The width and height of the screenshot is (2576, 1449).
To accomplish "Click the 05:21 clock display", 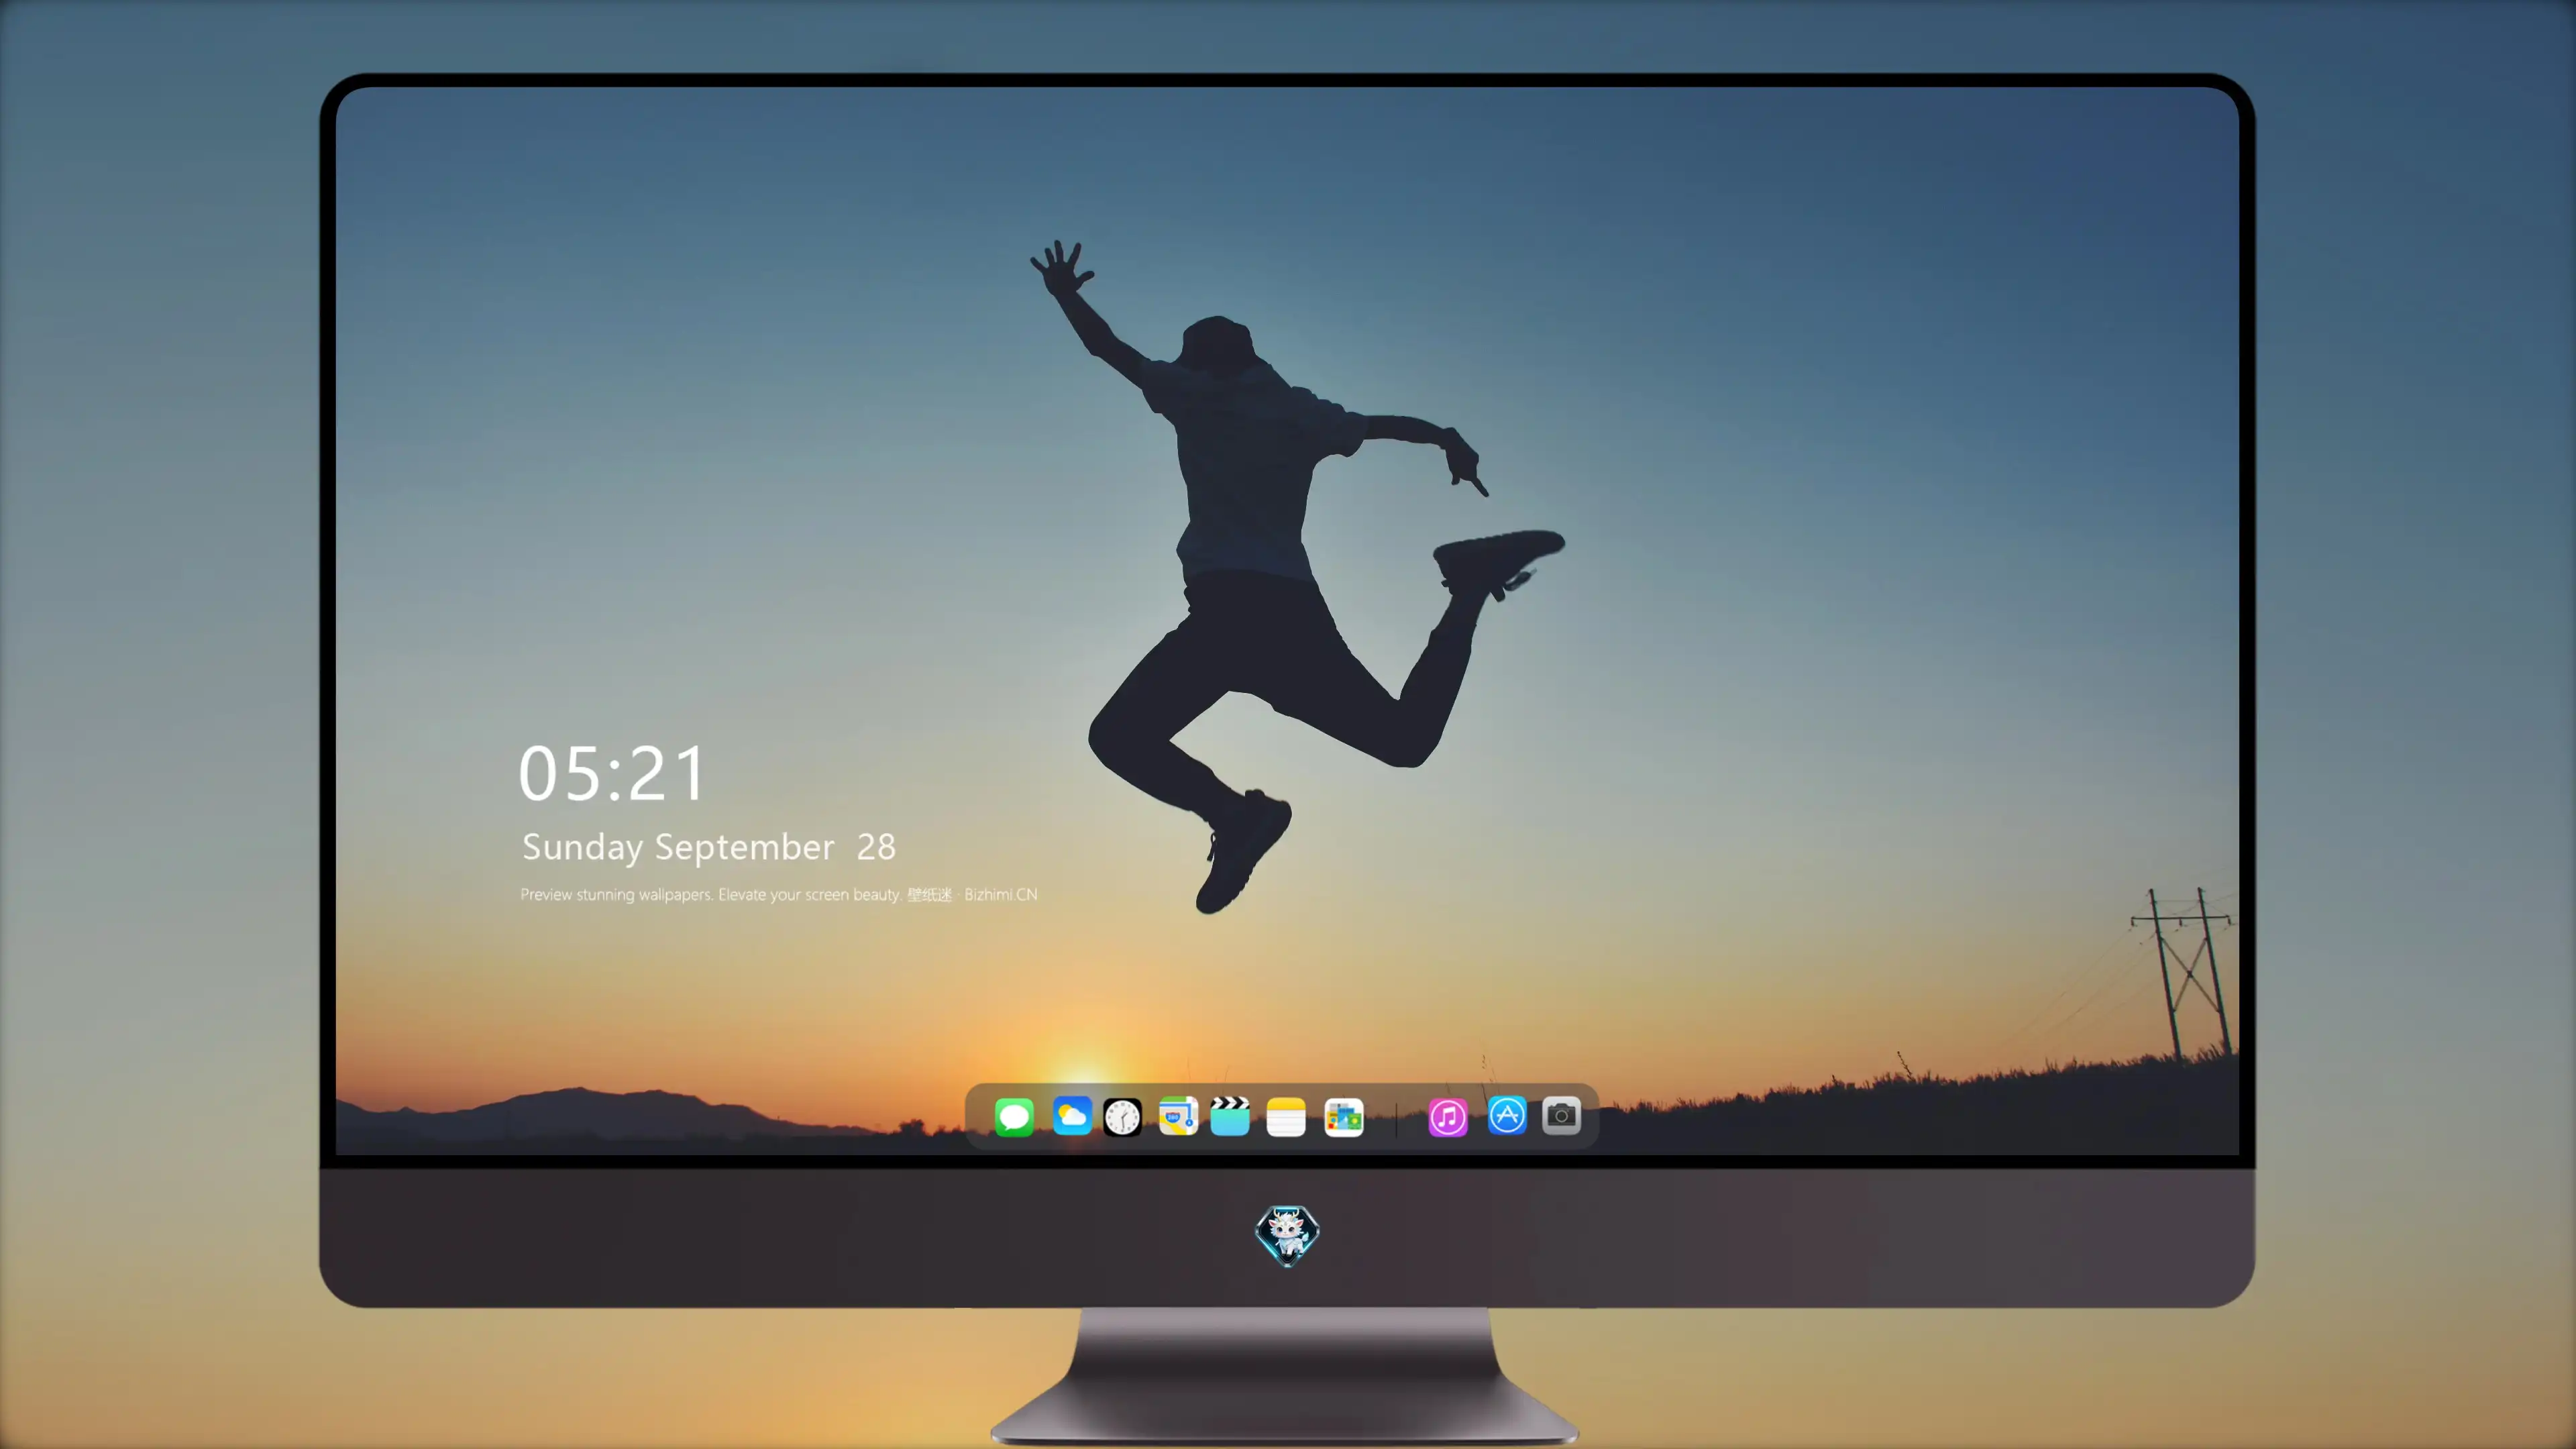I will click(x=612, y=773).
